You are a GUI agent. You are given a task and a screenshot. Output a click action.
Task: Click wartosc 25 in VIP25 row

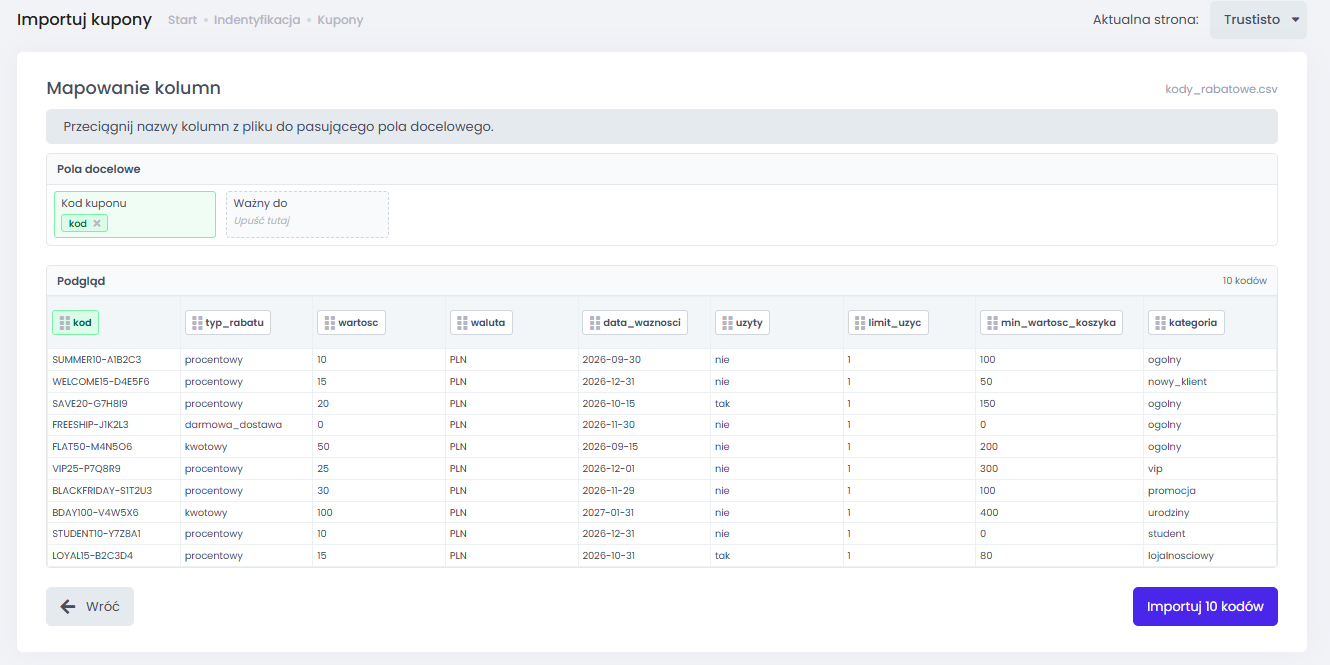click(322, 468)
